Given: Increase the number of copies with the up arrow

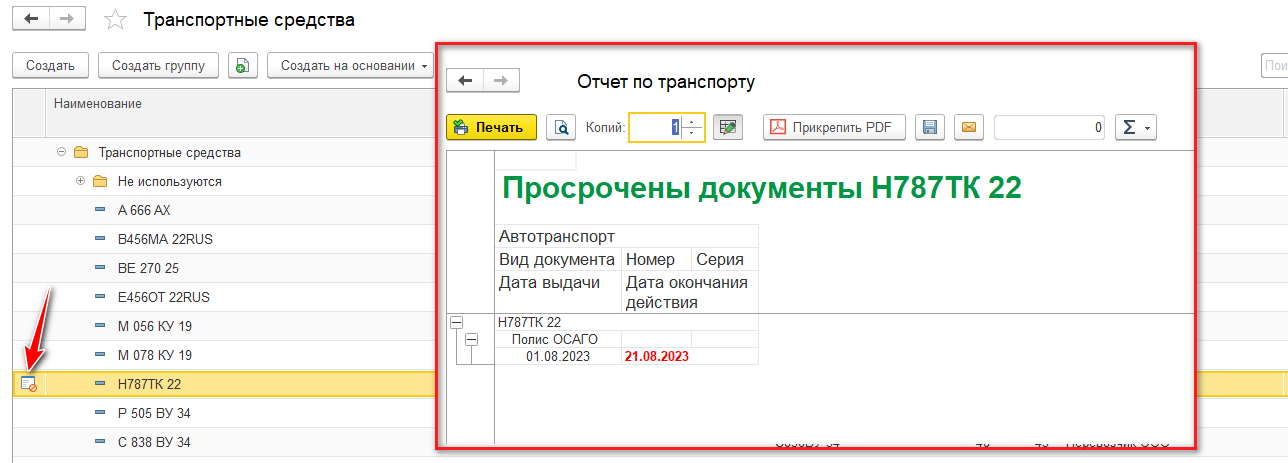Looking at the screenshot, I should tap(692, 122).
